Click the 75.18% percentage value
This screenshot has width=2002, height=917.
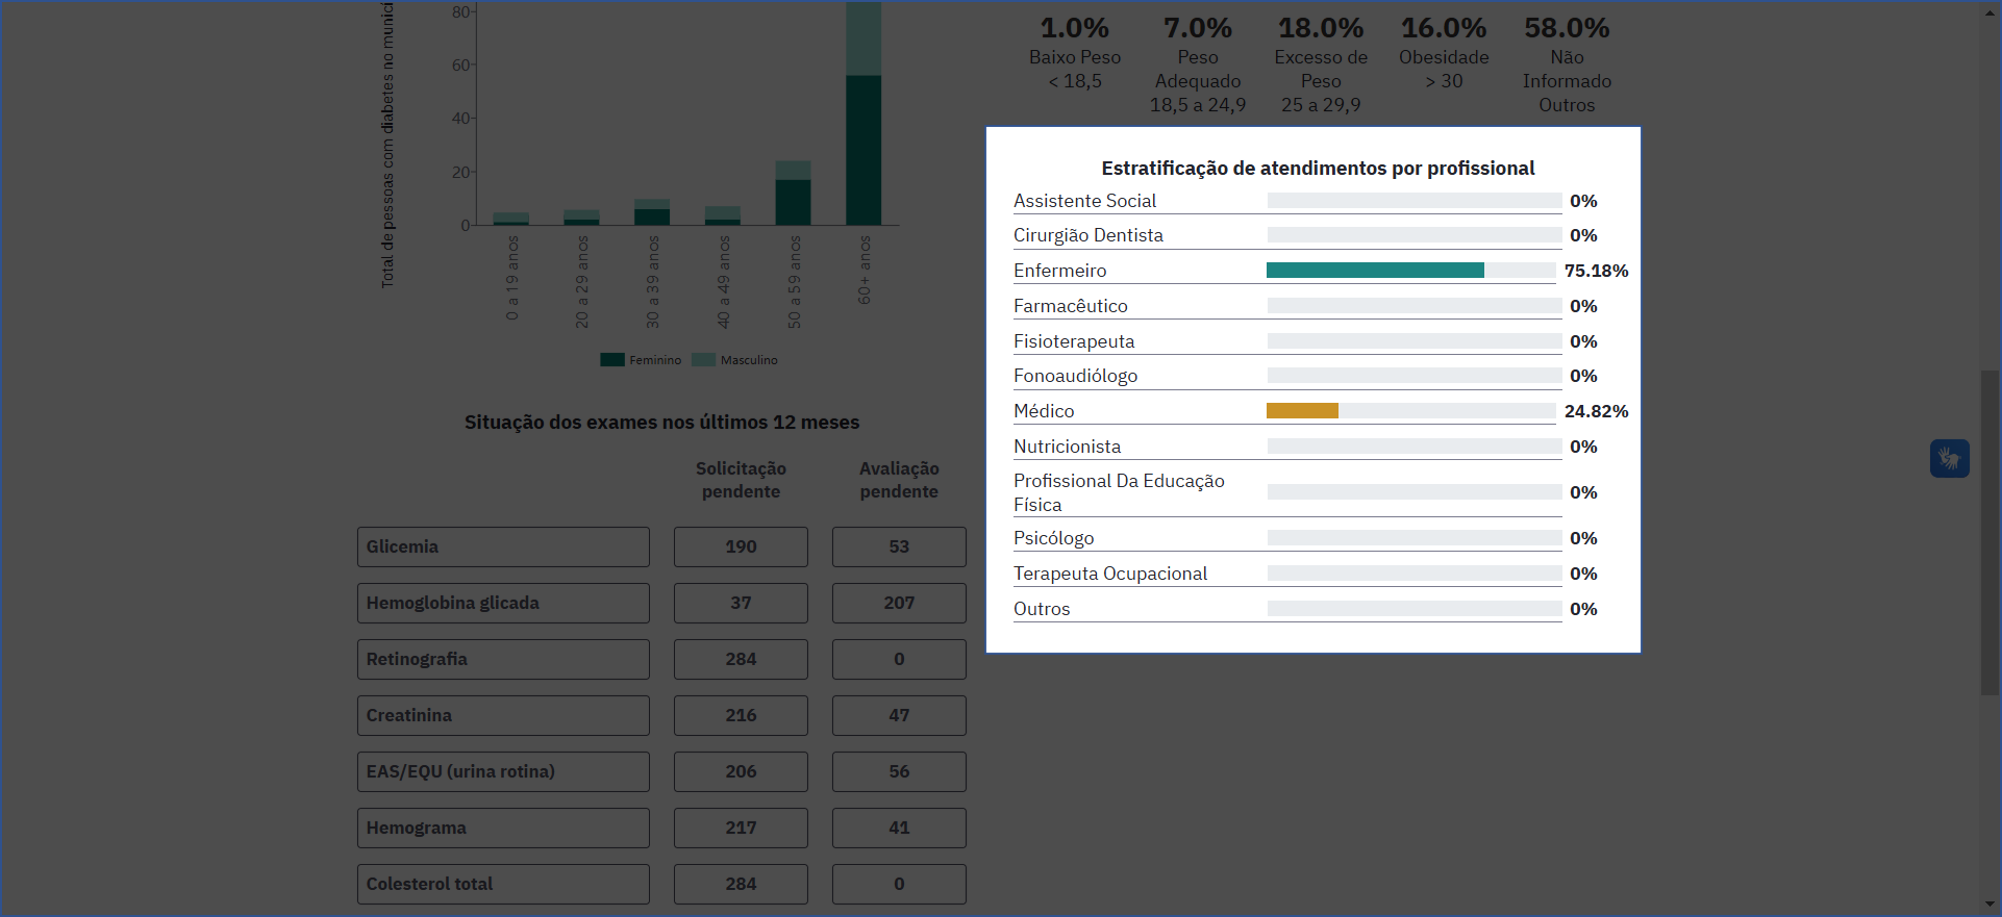(x=1596, y=271)
